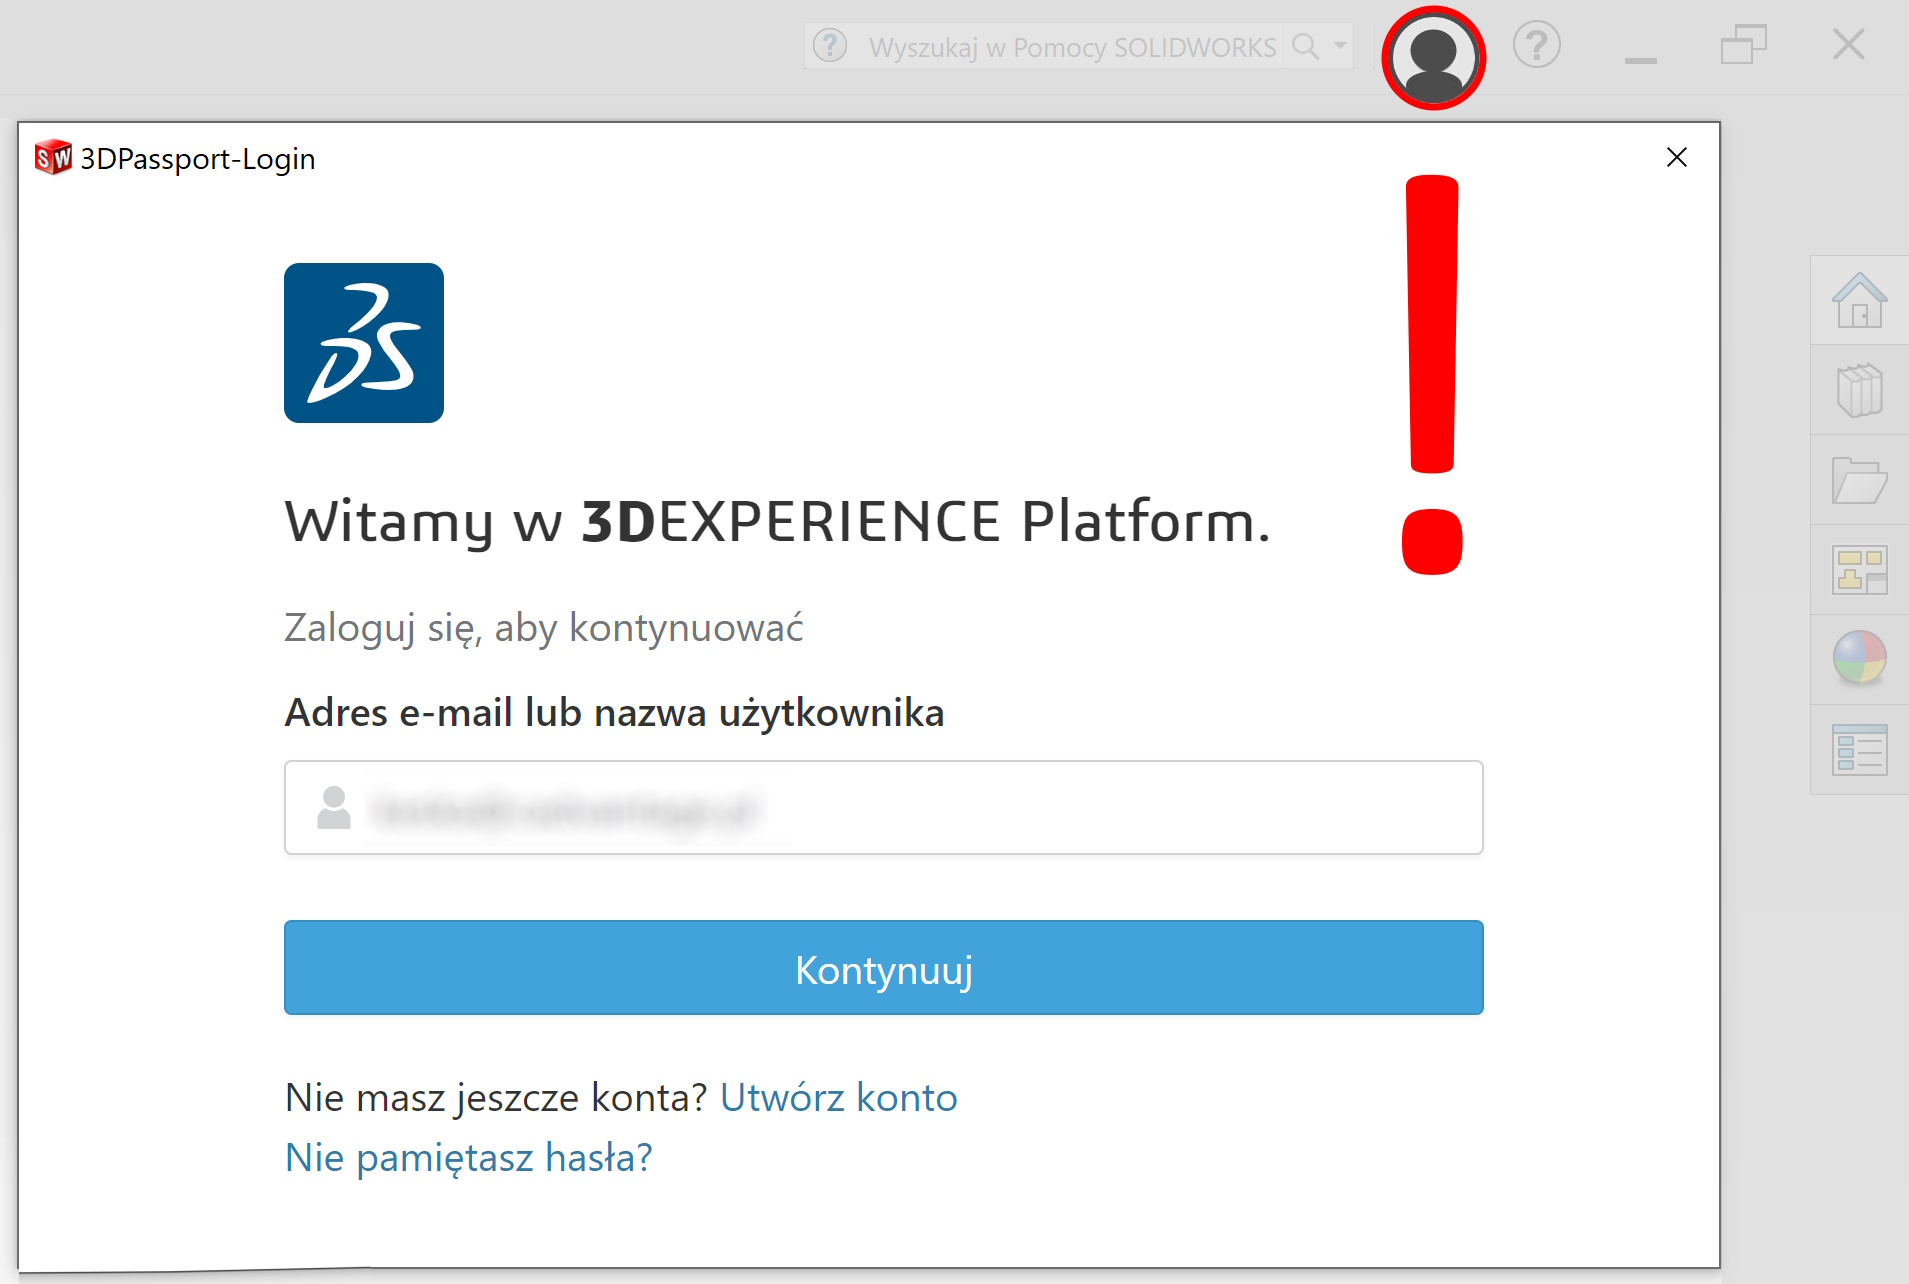Viewport: 1909px width, 1284px height.
Task: Click the SW icon in dialog title
Action: pyautogui.click(x=53, y=158)
